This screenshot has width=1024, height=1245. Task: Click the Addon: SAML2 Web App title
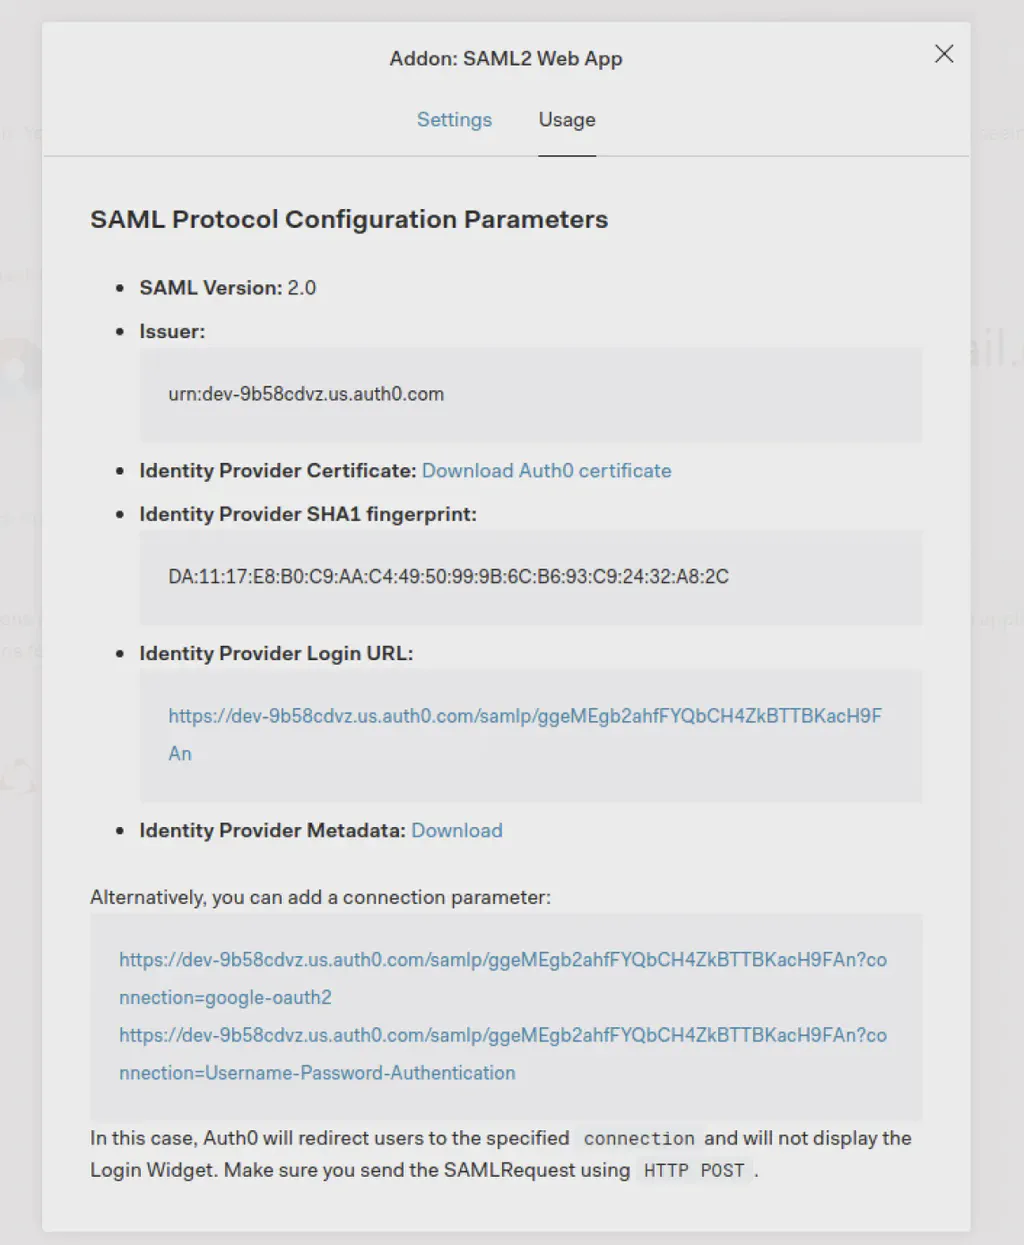[505, 58]
